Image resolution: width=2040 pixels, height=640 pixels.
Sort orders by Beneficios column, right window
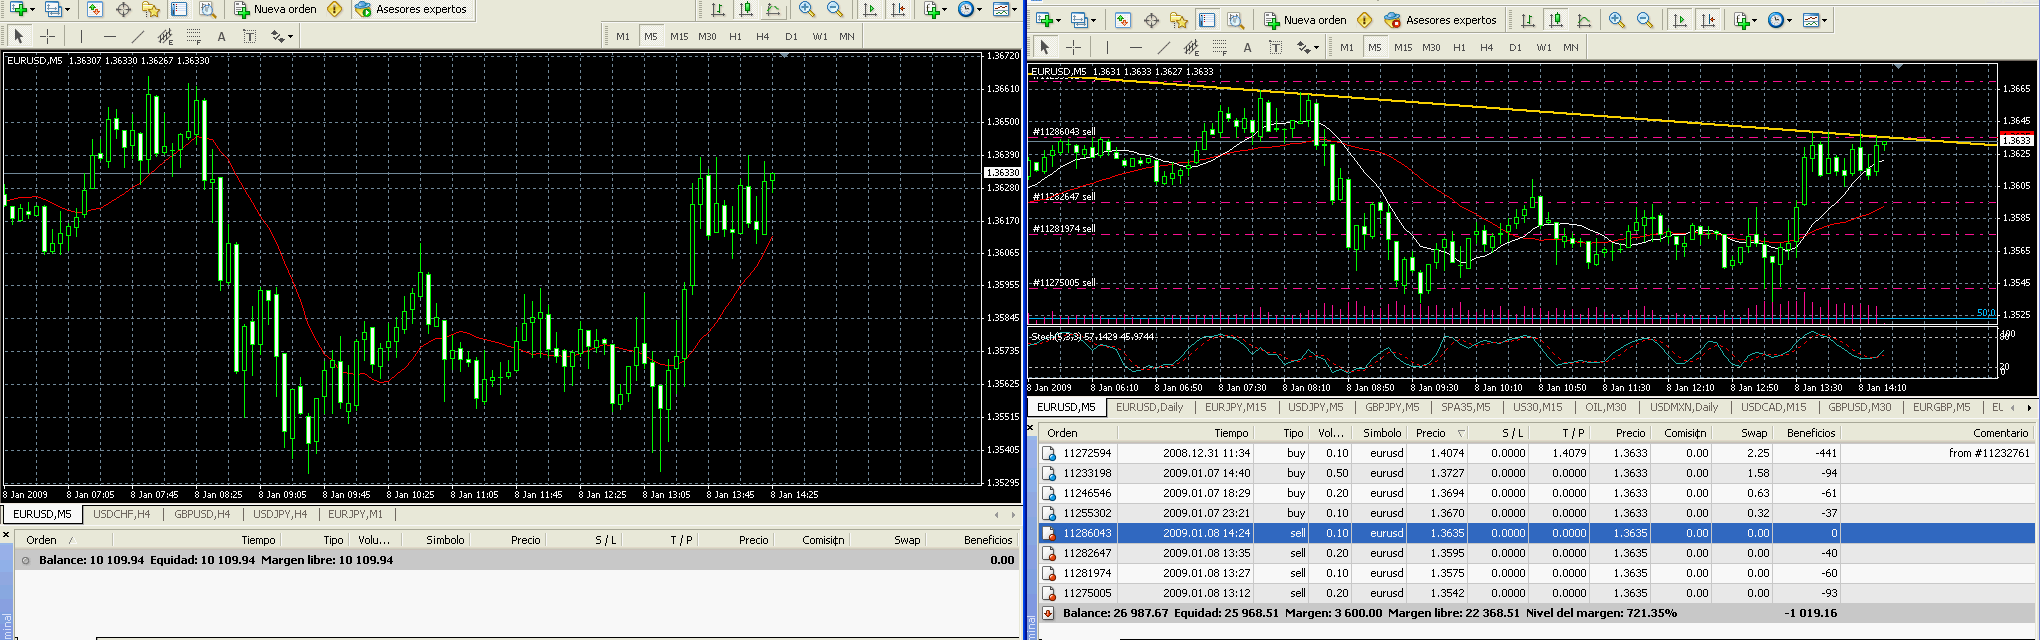[1810, 433]
